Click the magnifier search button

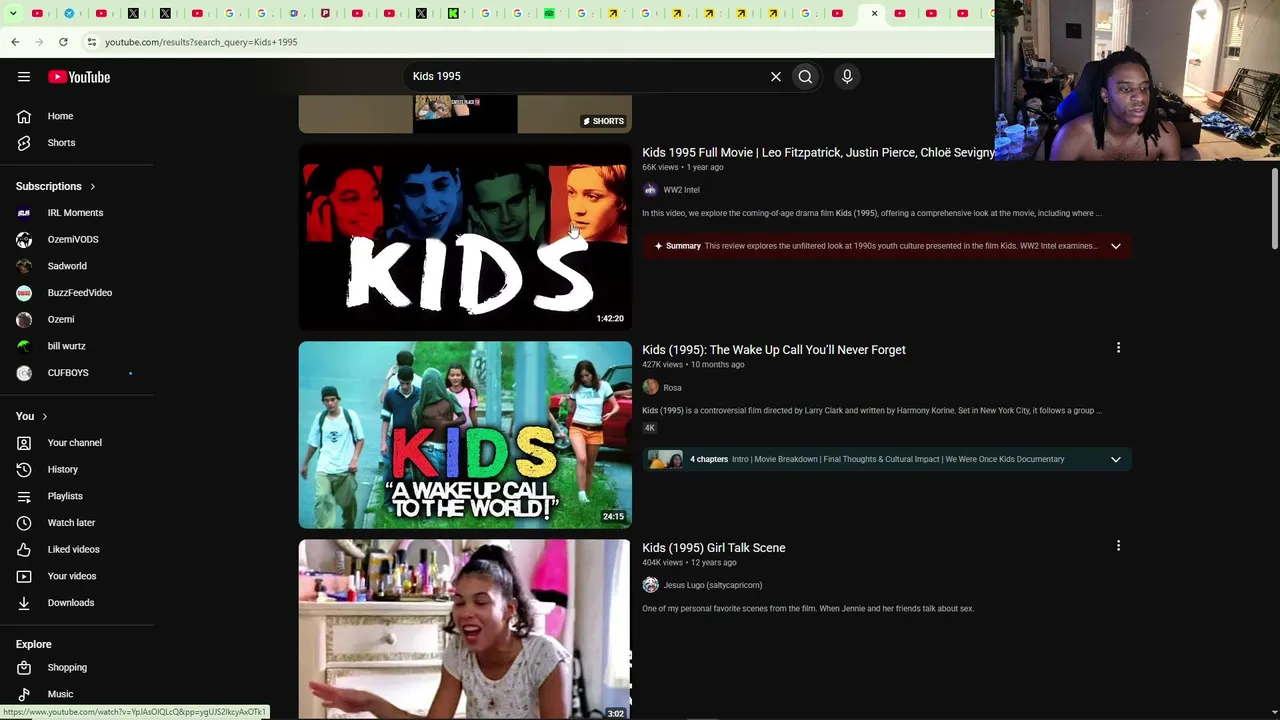coord(805,76)
